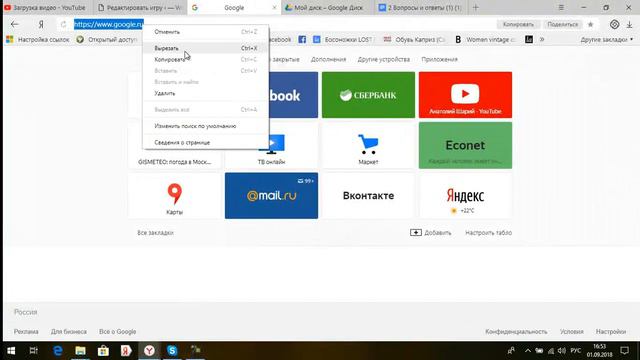This screenshot has width=640, height=360.
Task: Click the selected URL in address bar
Action: click(x=109, y=24)
